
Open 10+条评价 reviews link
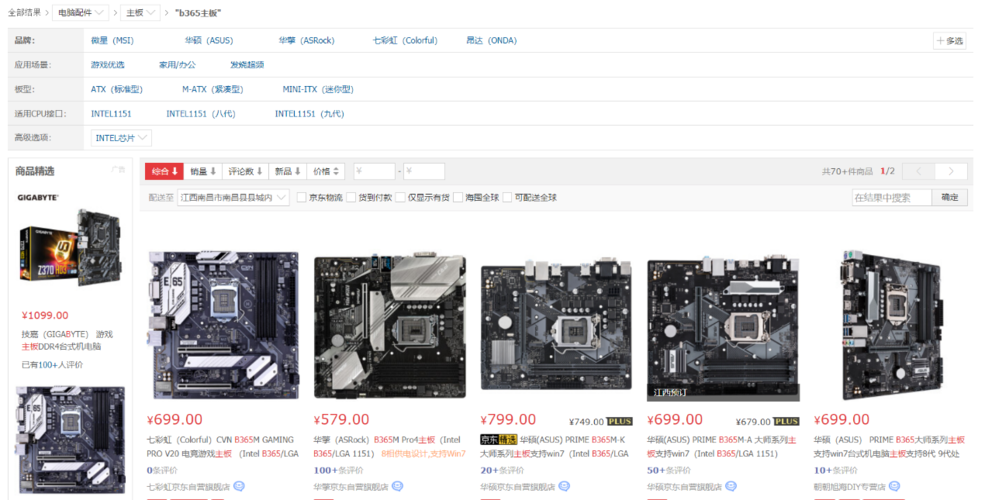coord(835,470)
